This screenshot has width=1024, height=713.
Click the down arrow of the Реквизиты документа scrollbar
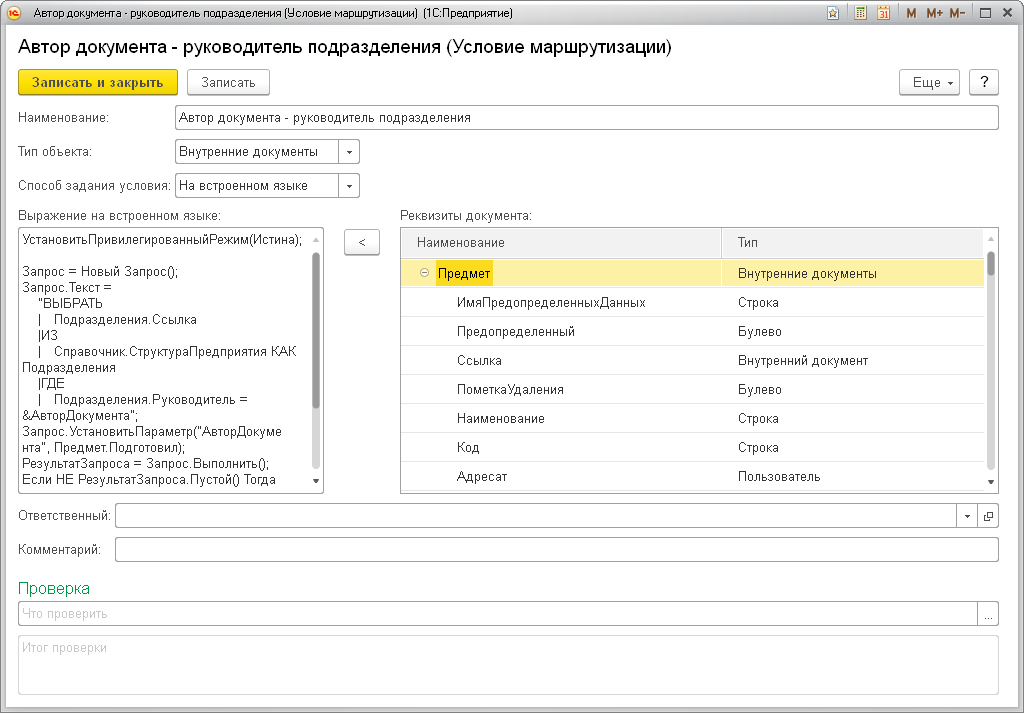[991, 482]
